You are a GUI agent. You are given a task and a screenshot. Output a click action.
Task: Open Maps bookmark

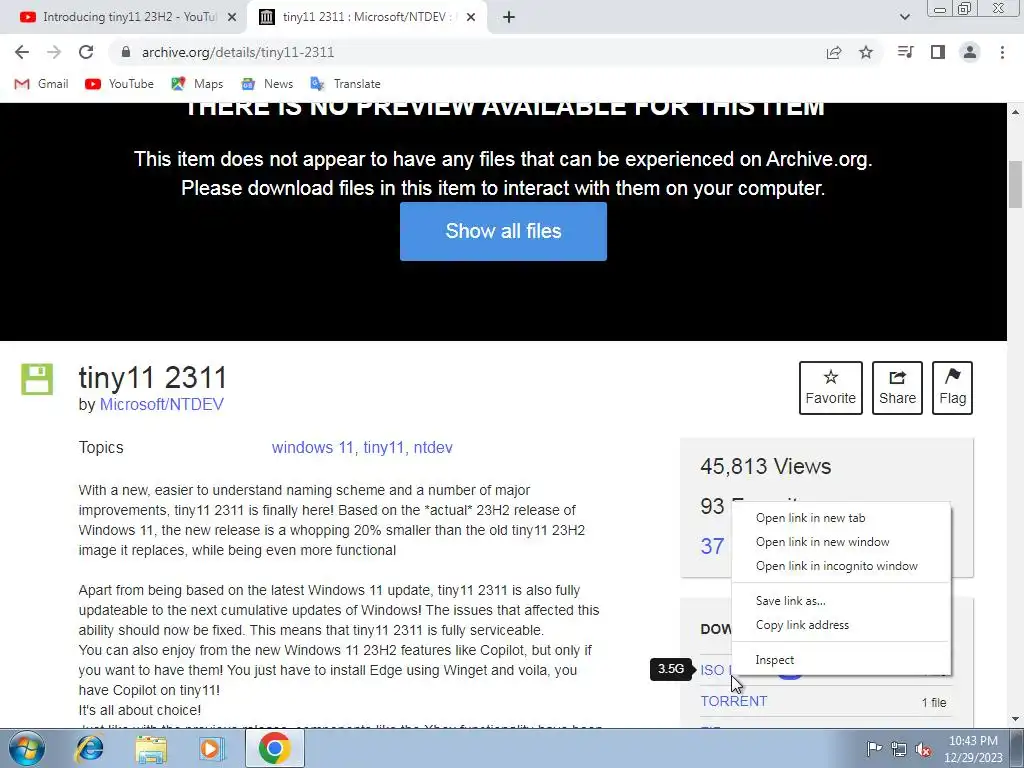pyautogui.click(x=197, y=84)
